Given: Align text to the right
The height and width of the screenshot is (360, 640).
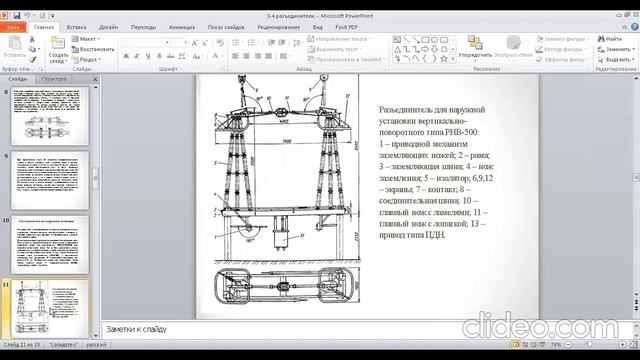Looking at the screenshot, I should [258, 56].
